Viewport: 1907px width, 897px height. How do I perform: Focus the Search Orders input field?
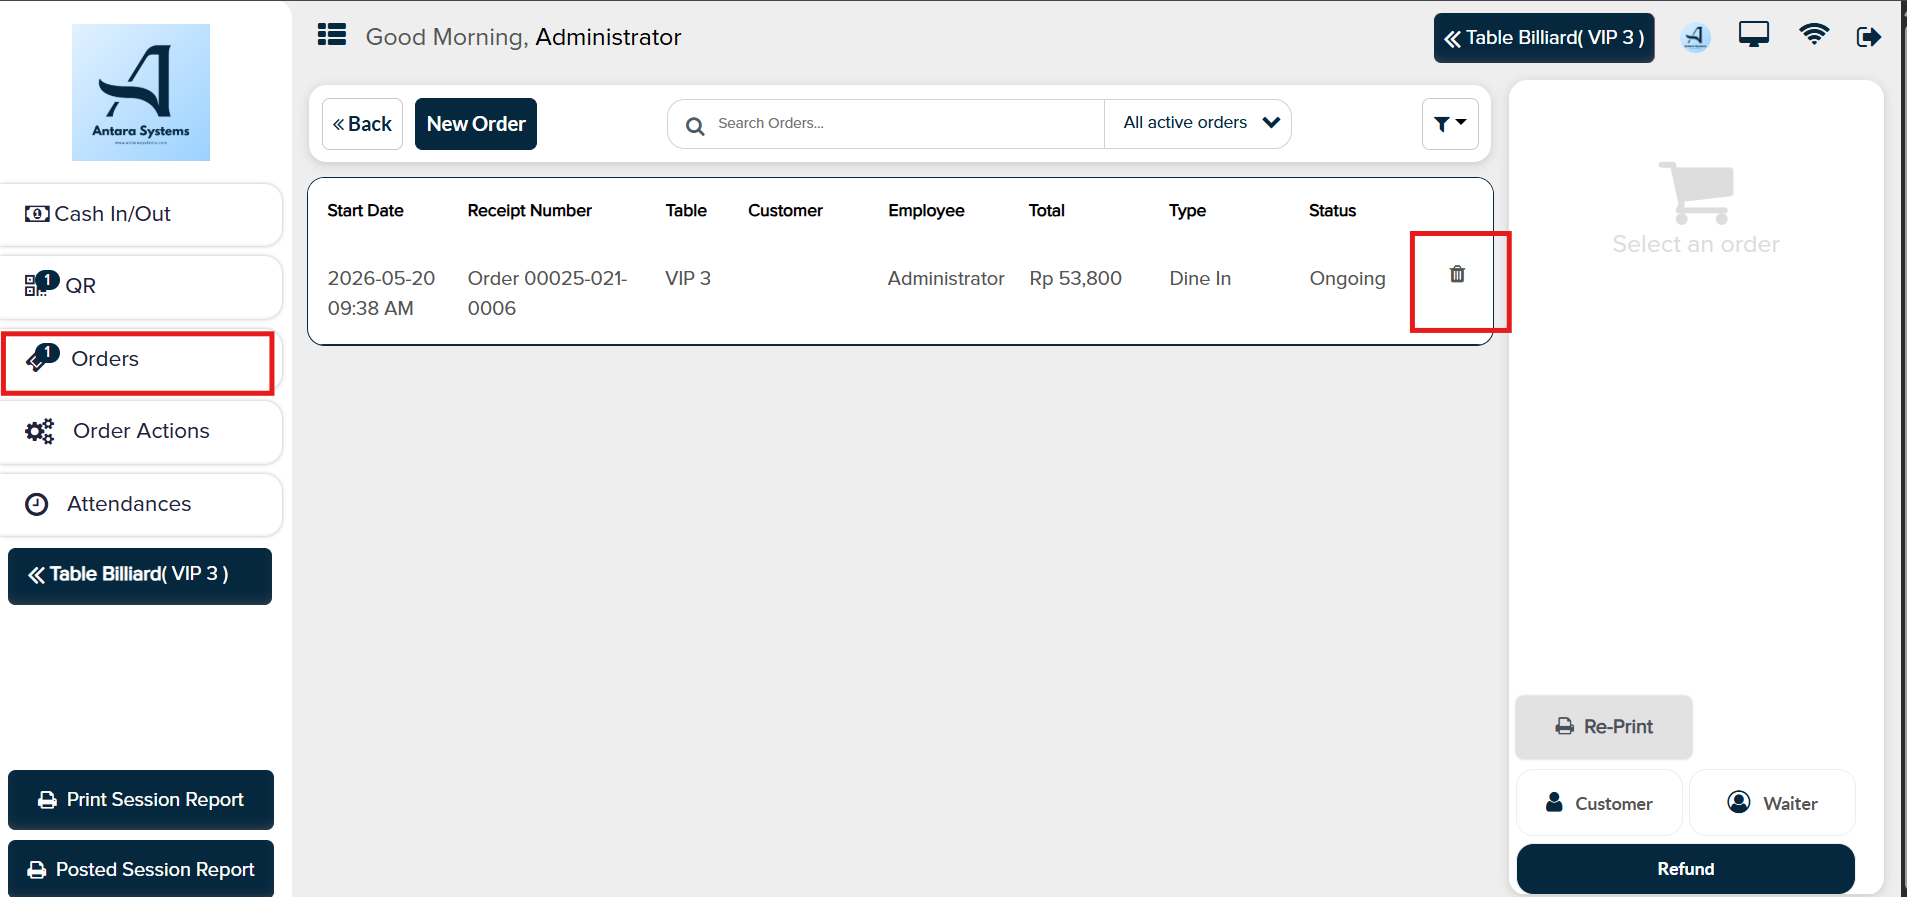[905, 124]
